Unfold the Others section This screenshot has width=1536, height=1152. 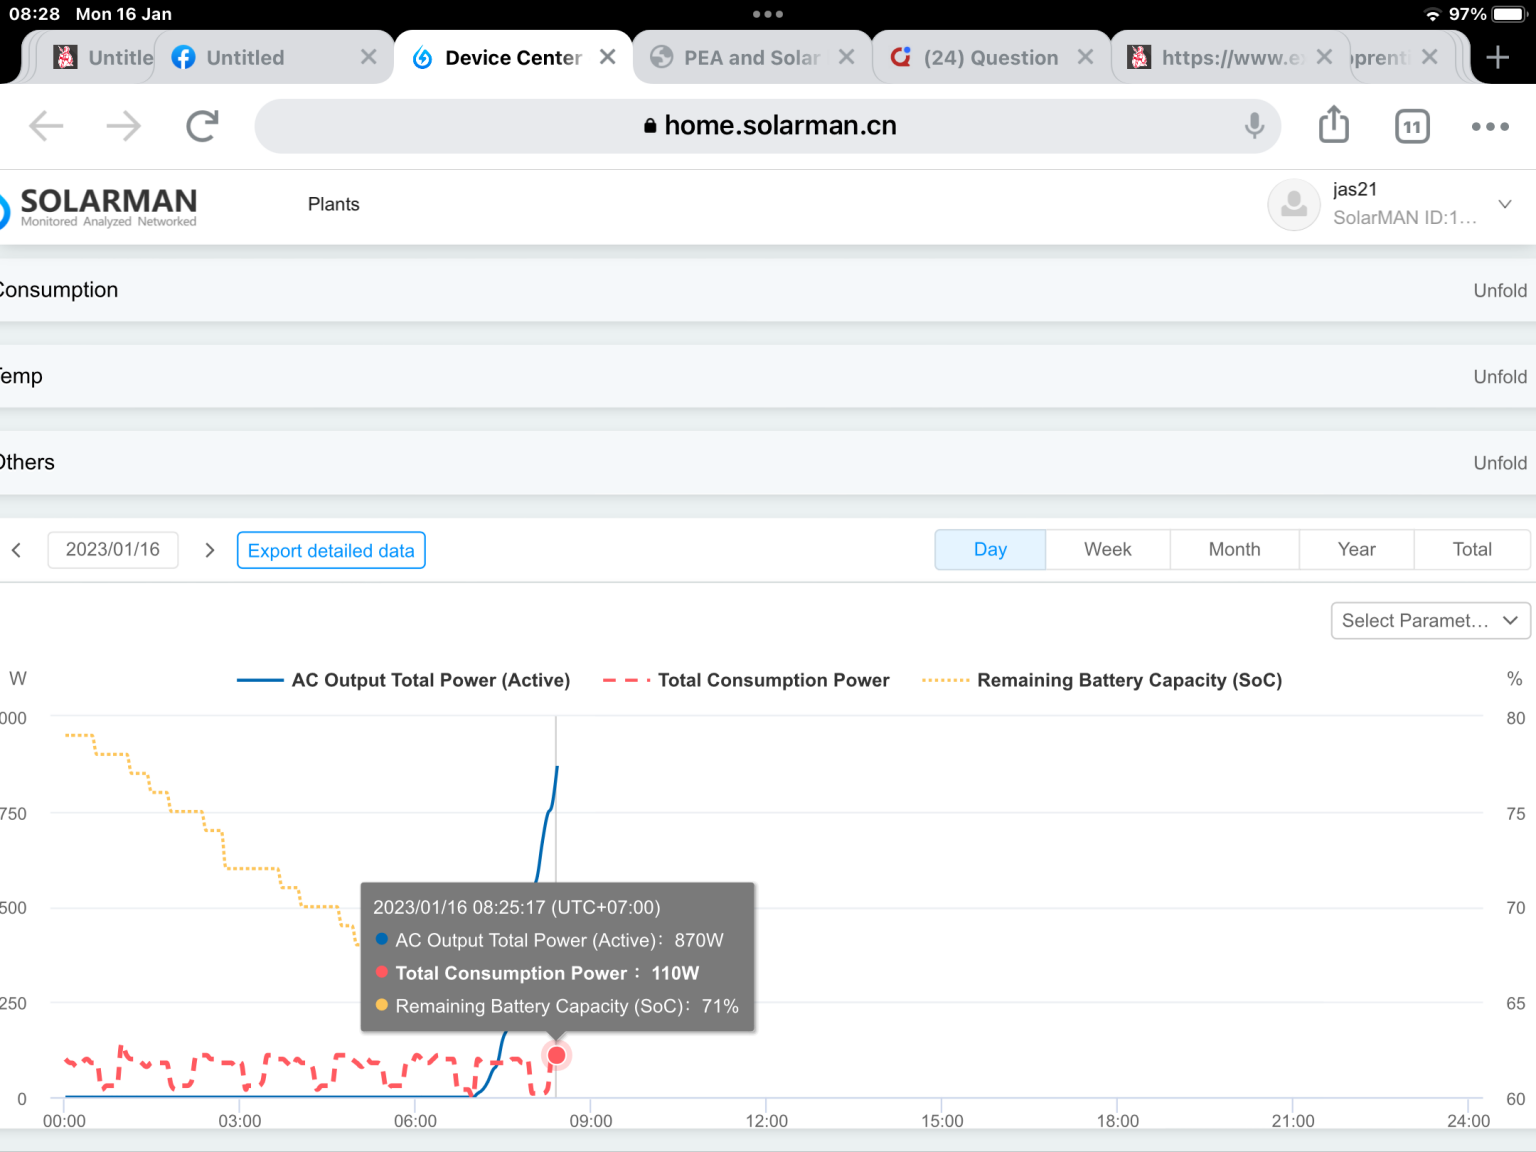pyautogui.click(x=1500, y=462)
